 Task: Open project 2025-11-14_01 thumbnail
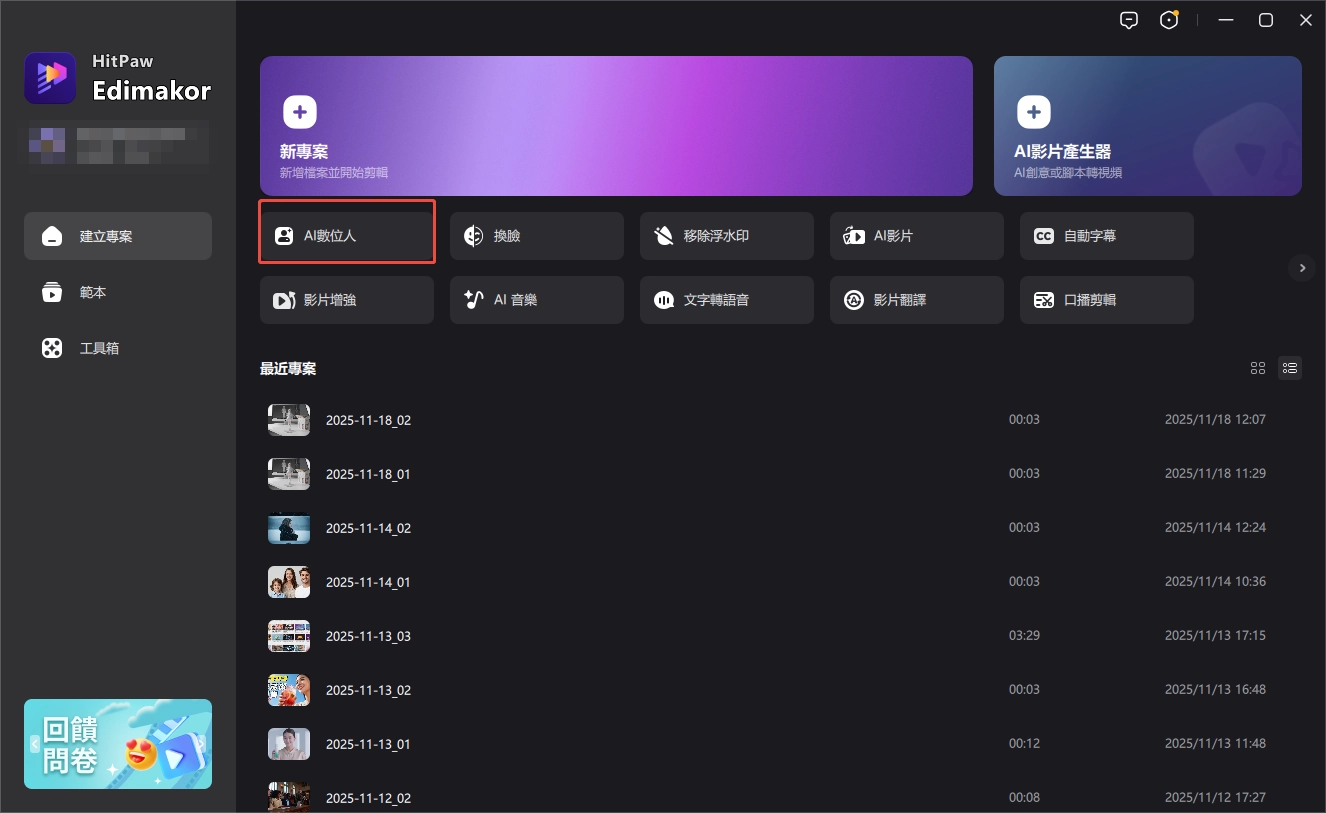[x=289, y=582]
